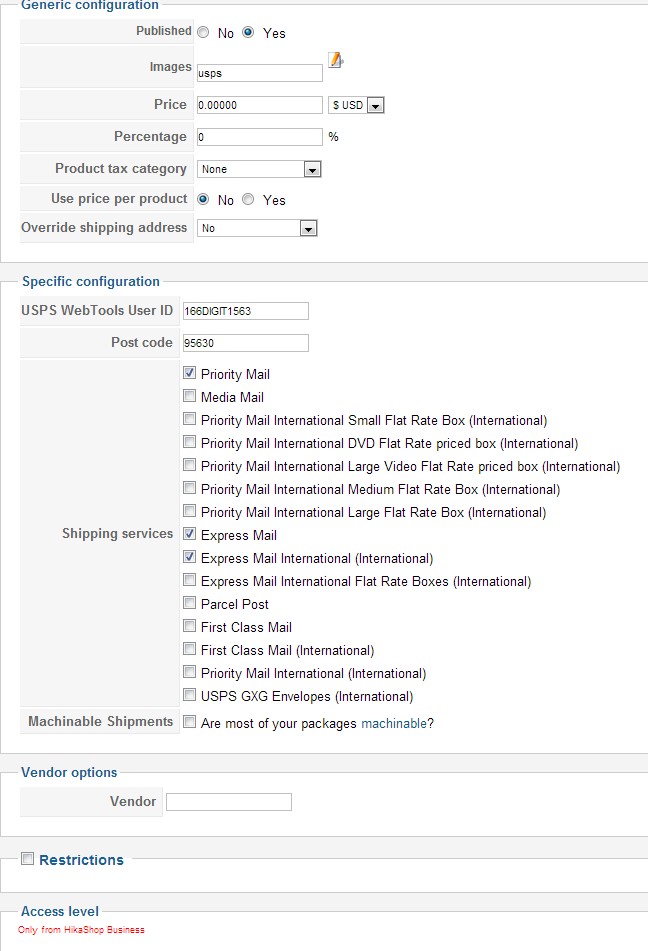This screenshot has width=648, height=951.
Task: Select the Published No radio button
Action: point(204,33)
